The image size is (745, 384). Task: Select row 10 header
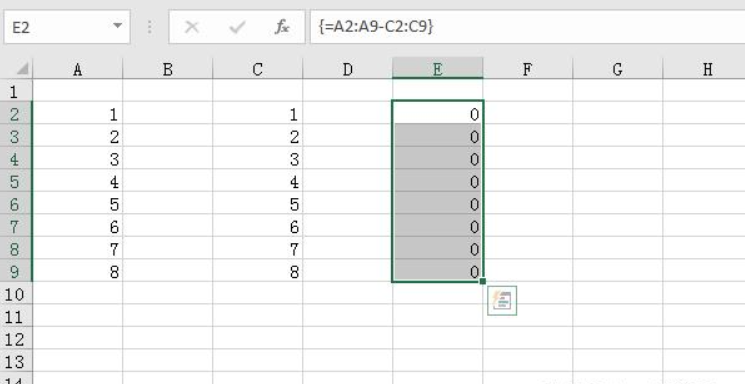coord(16,295)
